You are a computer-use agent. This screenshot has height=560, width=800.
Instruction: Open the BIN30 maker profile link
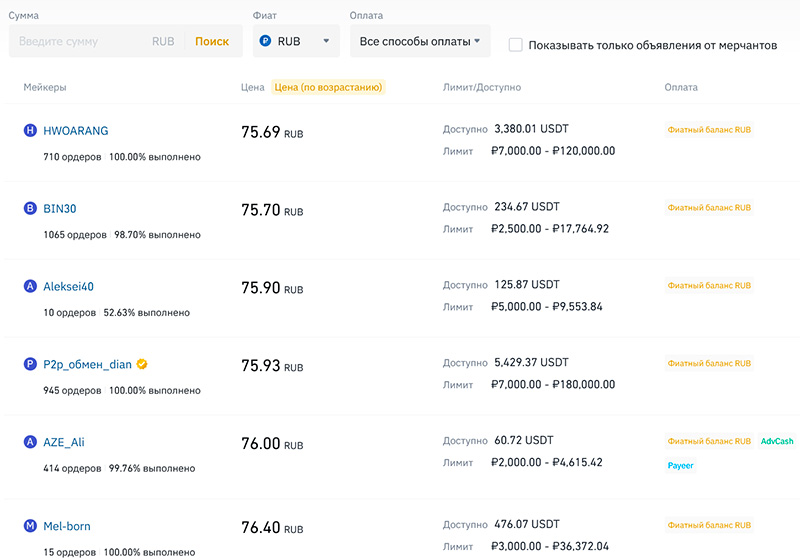(60, 209)
